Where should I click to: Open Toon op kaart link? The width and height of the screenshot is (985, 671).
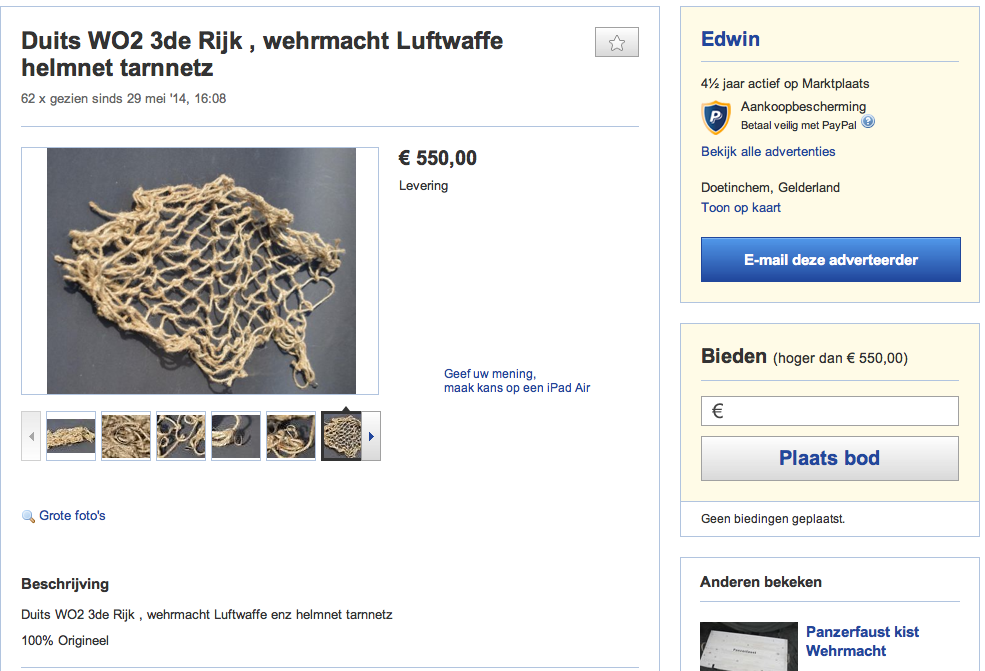(x=741, y=207)
